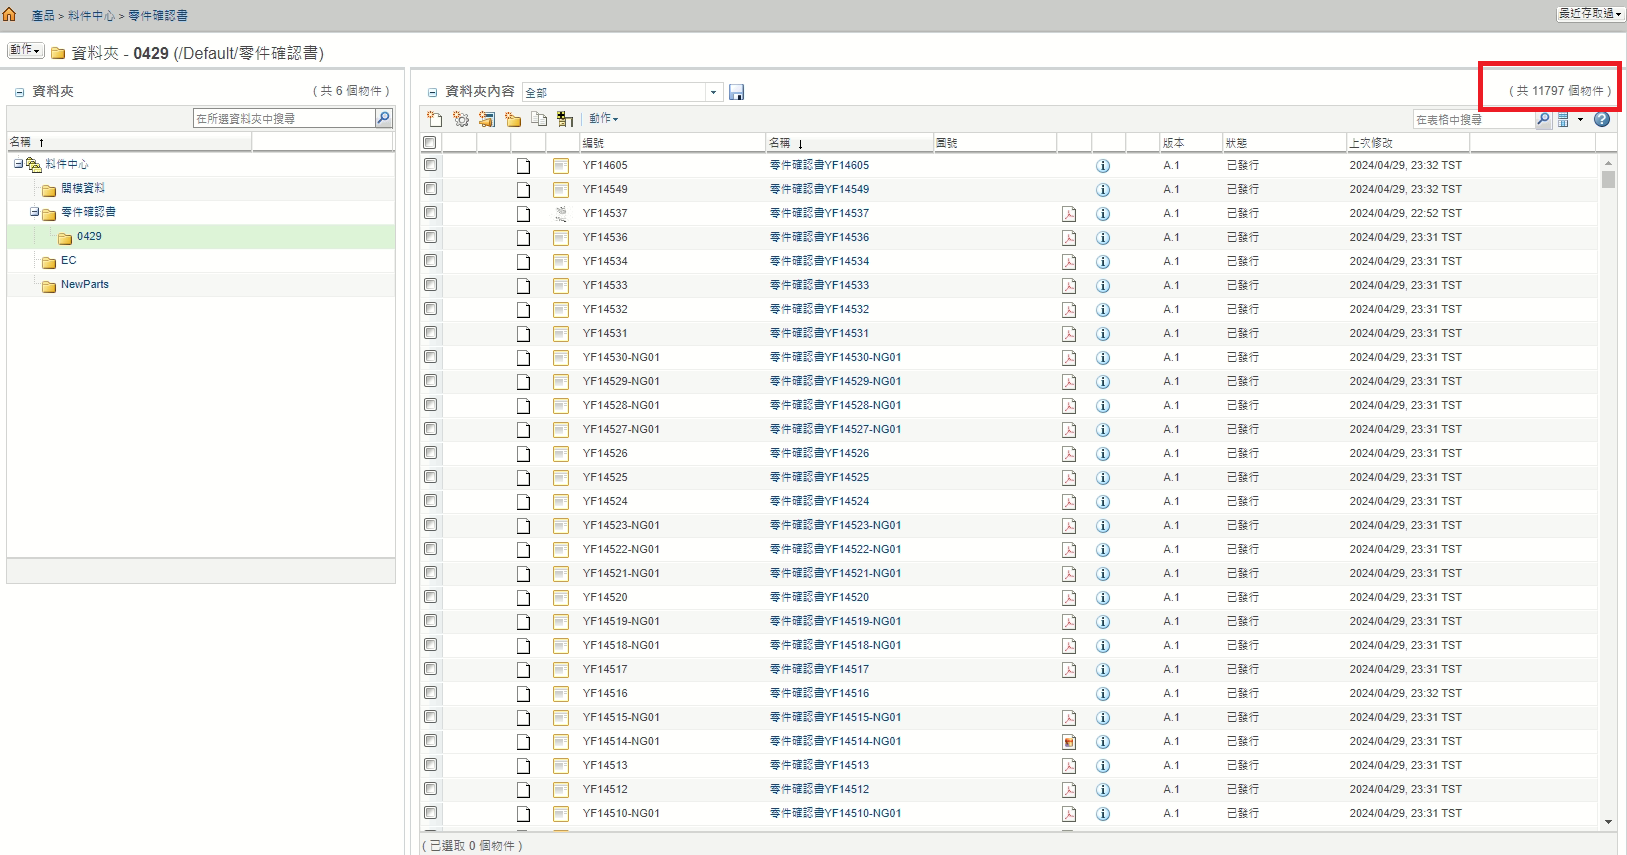Focus the 在表格中搜尋 search field
Viewport: 1627px width, 855px height.
1473,119
